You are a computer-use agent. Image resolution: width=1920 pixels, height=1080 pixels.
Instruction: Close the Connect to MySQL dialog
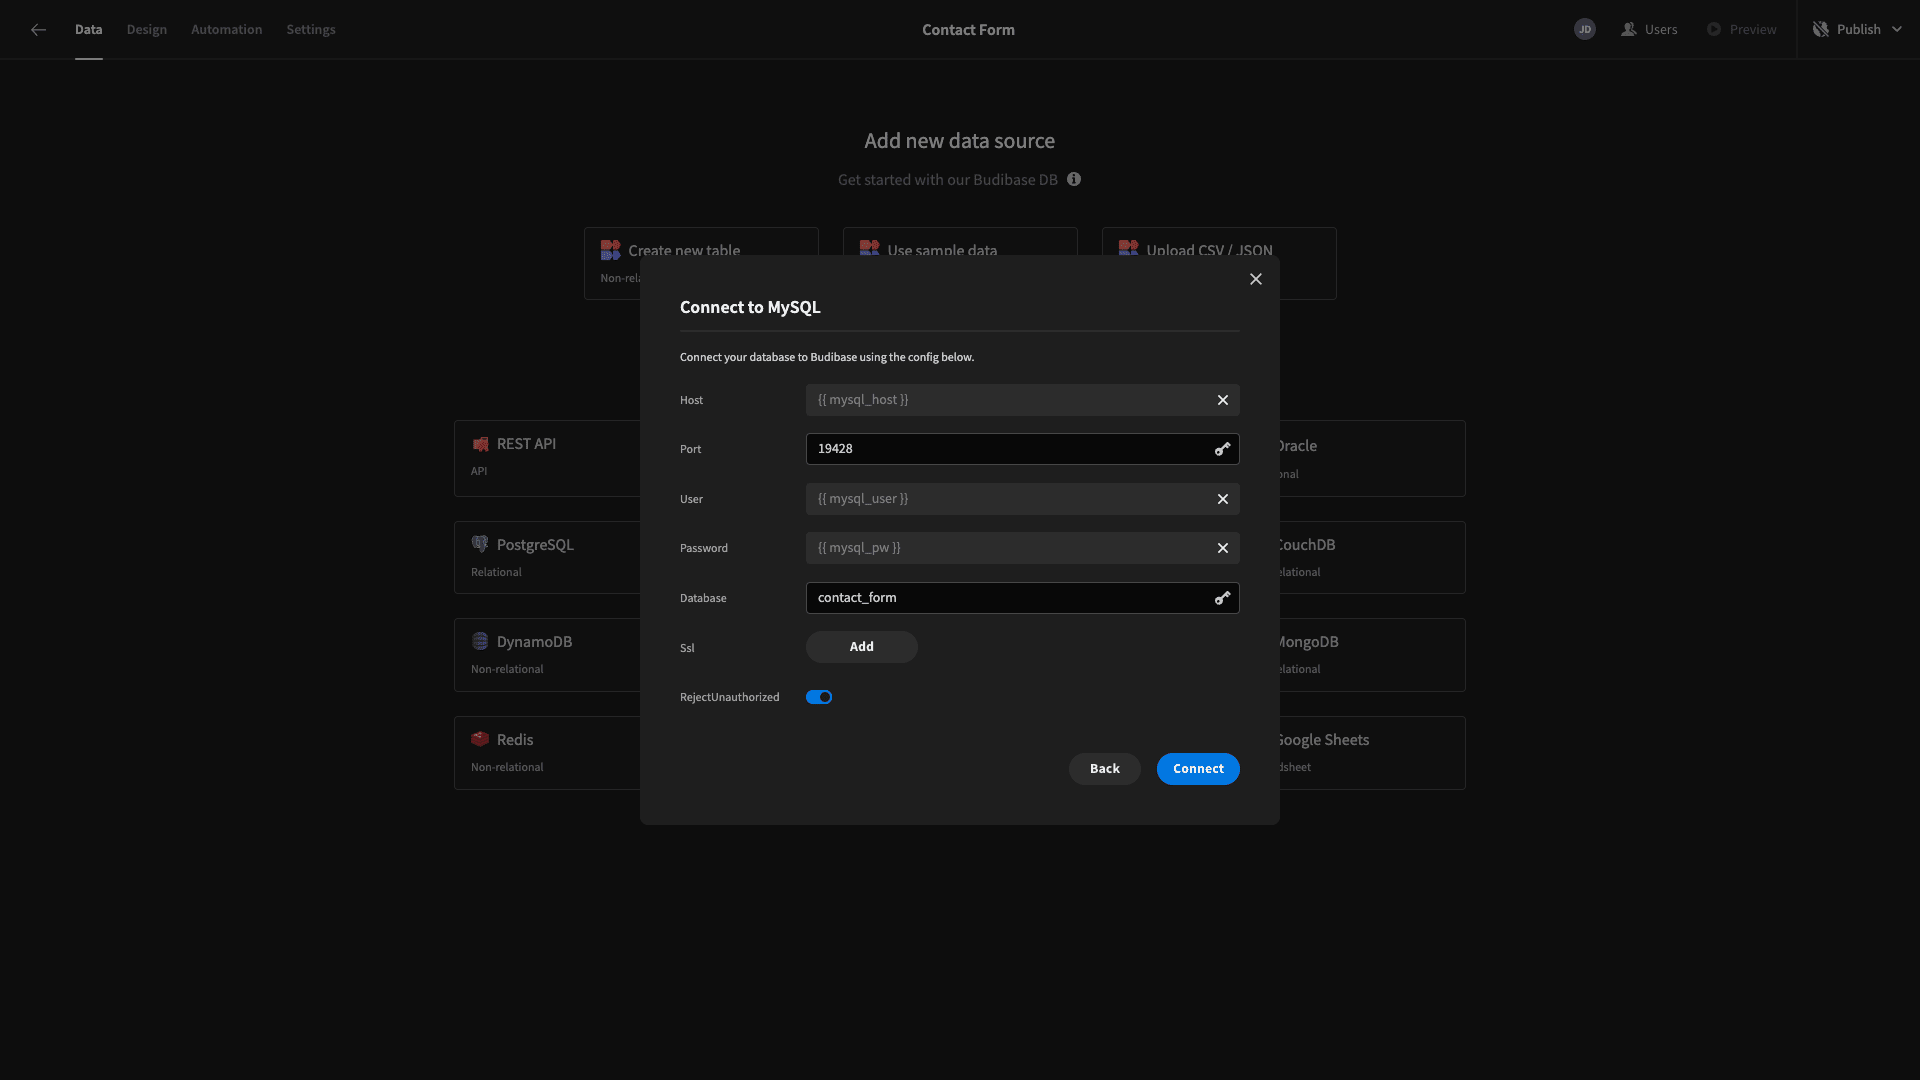pyautogui.click(x=1256, y=279)
